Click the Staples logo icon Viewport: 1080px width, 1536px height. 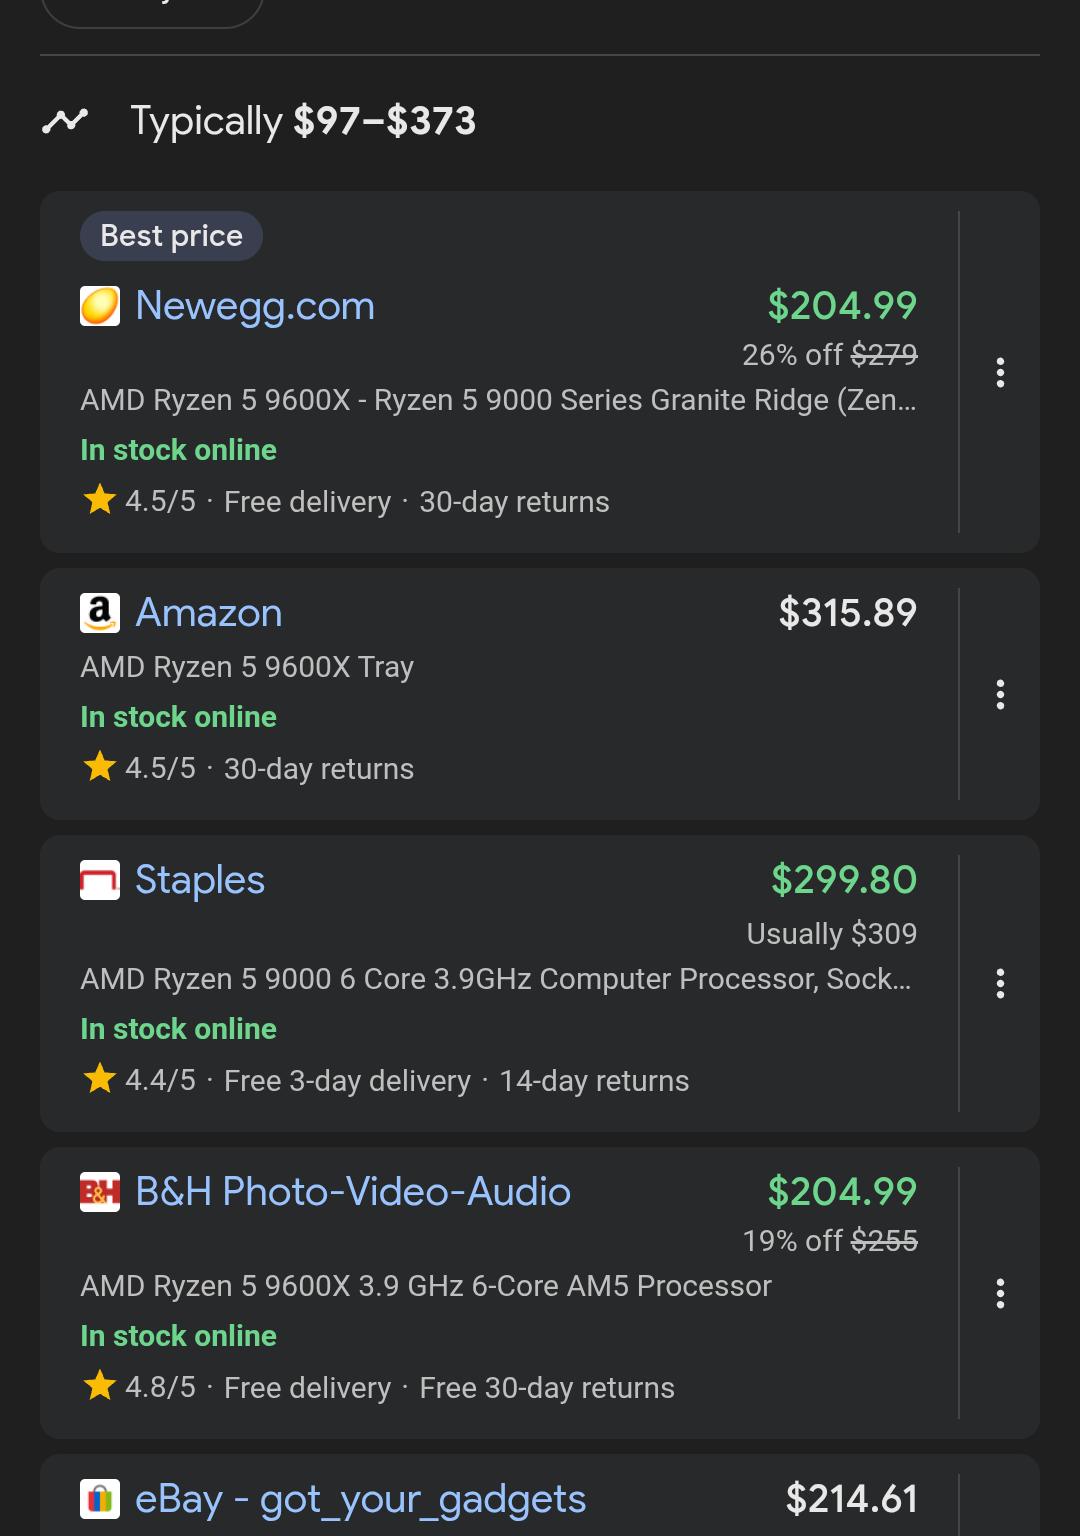coord(100,880)
